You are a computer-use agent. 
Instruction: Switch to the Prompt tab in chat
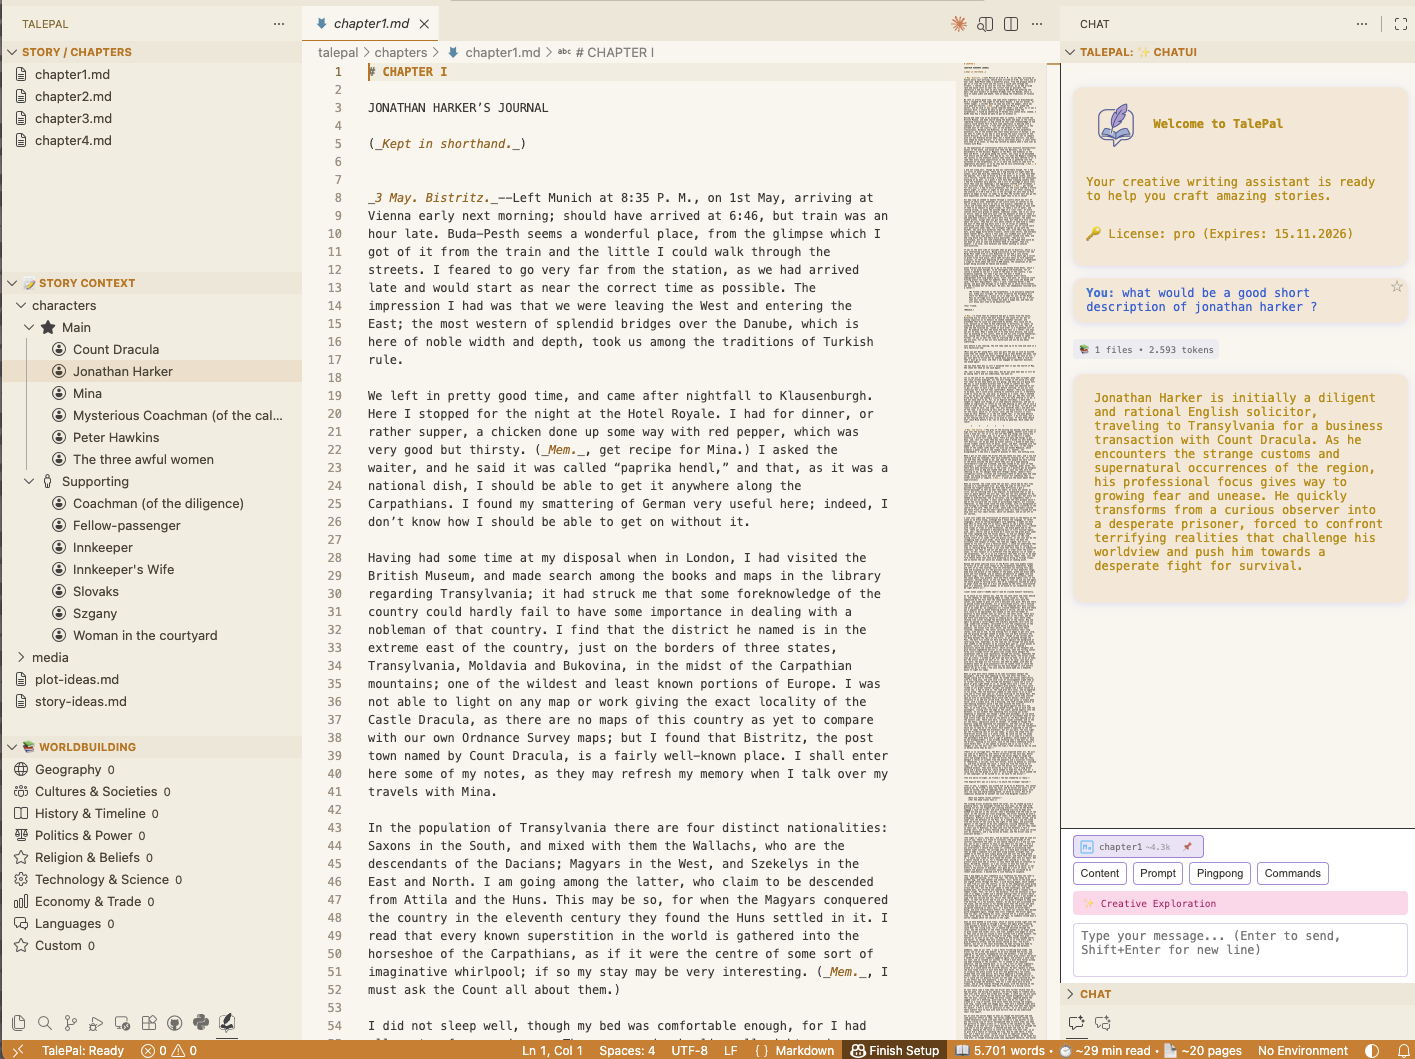1157,873
